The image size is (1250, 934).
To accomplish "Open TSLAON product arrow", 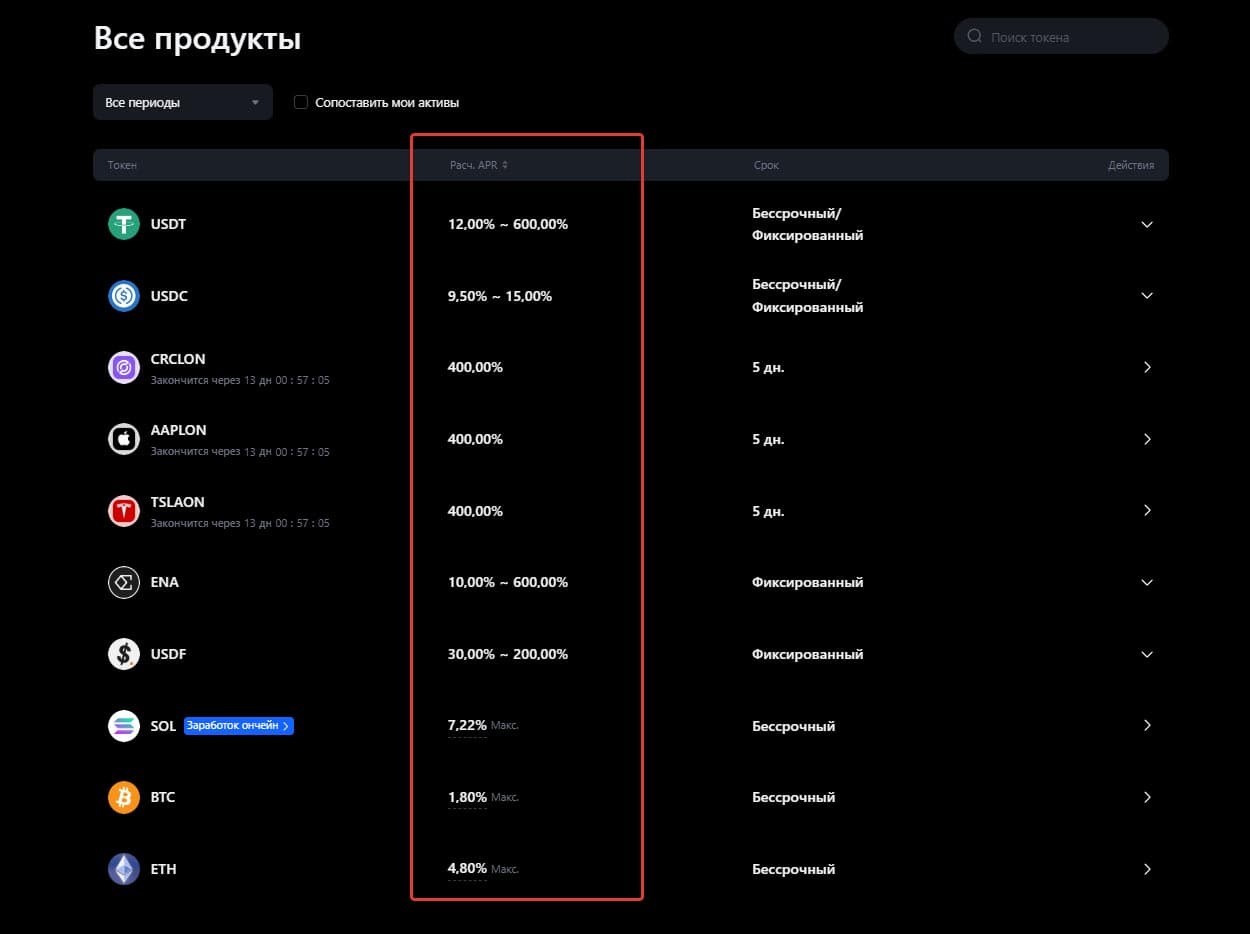I will click(x=1147, y=511).
